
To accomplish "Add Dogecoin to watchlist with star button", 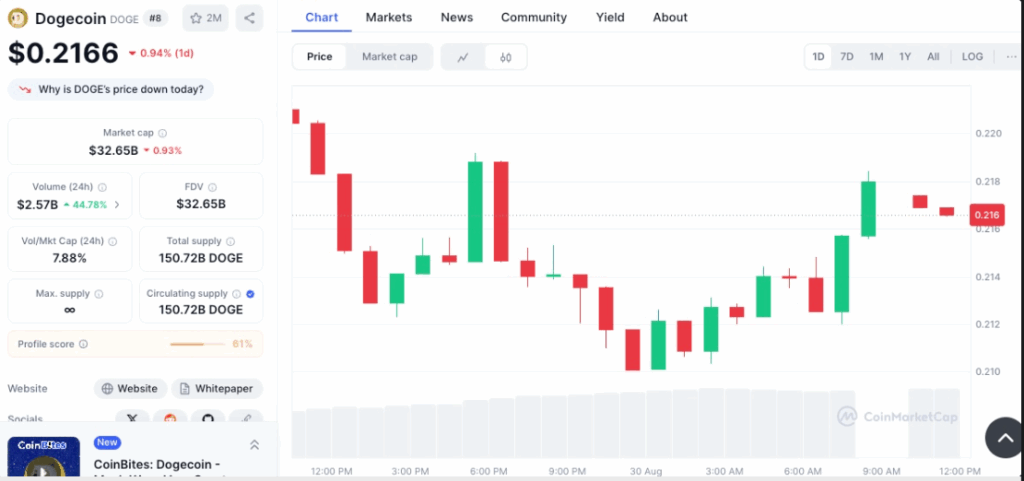I will pyautogui.click(x=204, y=18).
